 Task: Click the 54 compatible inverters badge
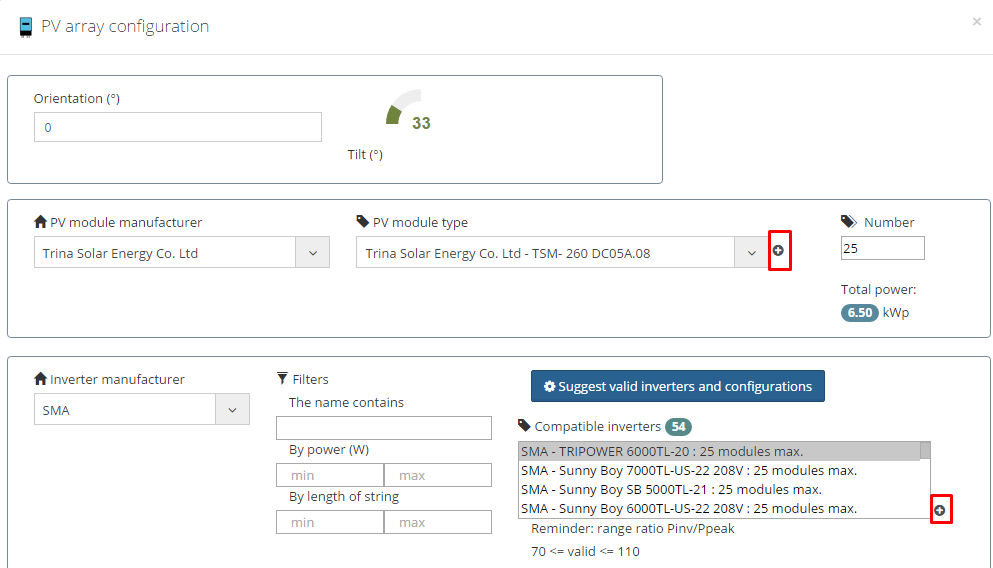coord(678,427)
